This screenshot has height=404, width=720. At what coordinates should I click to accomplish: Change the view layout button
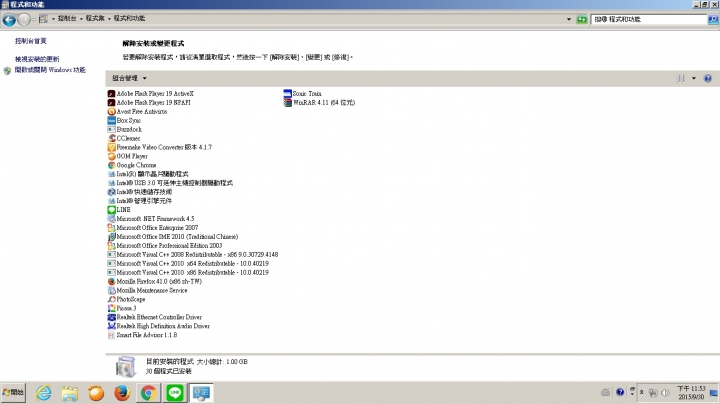point(681,79)
